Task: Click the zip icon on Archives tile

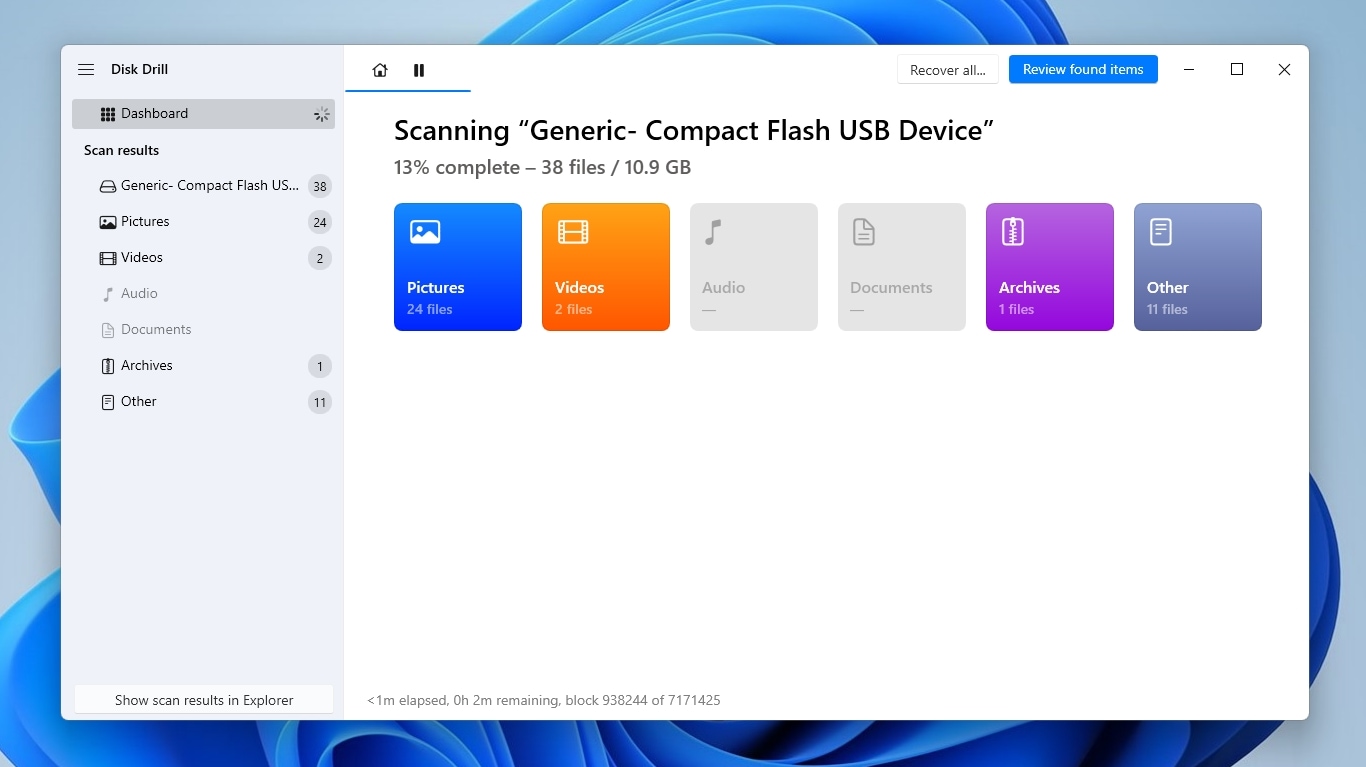Action: (1012, 232)
